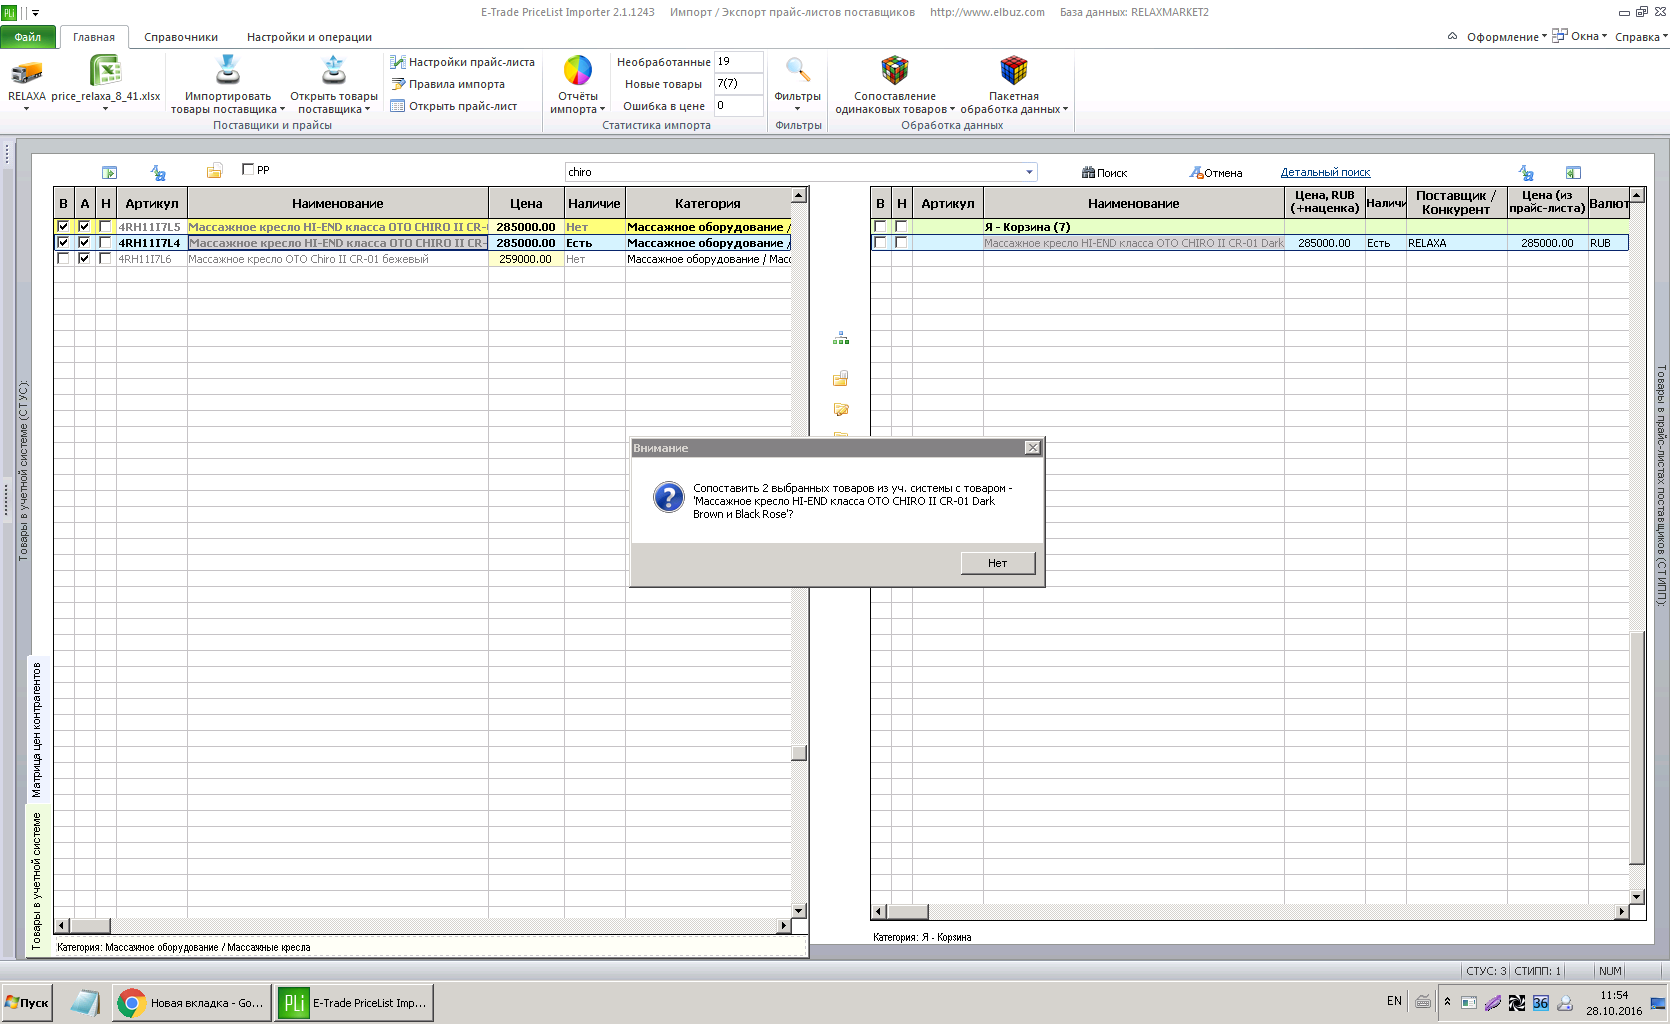Check column В of Я - Корзина row
Viewport: 1670px width, 1024px height.
tap(880, 227)
